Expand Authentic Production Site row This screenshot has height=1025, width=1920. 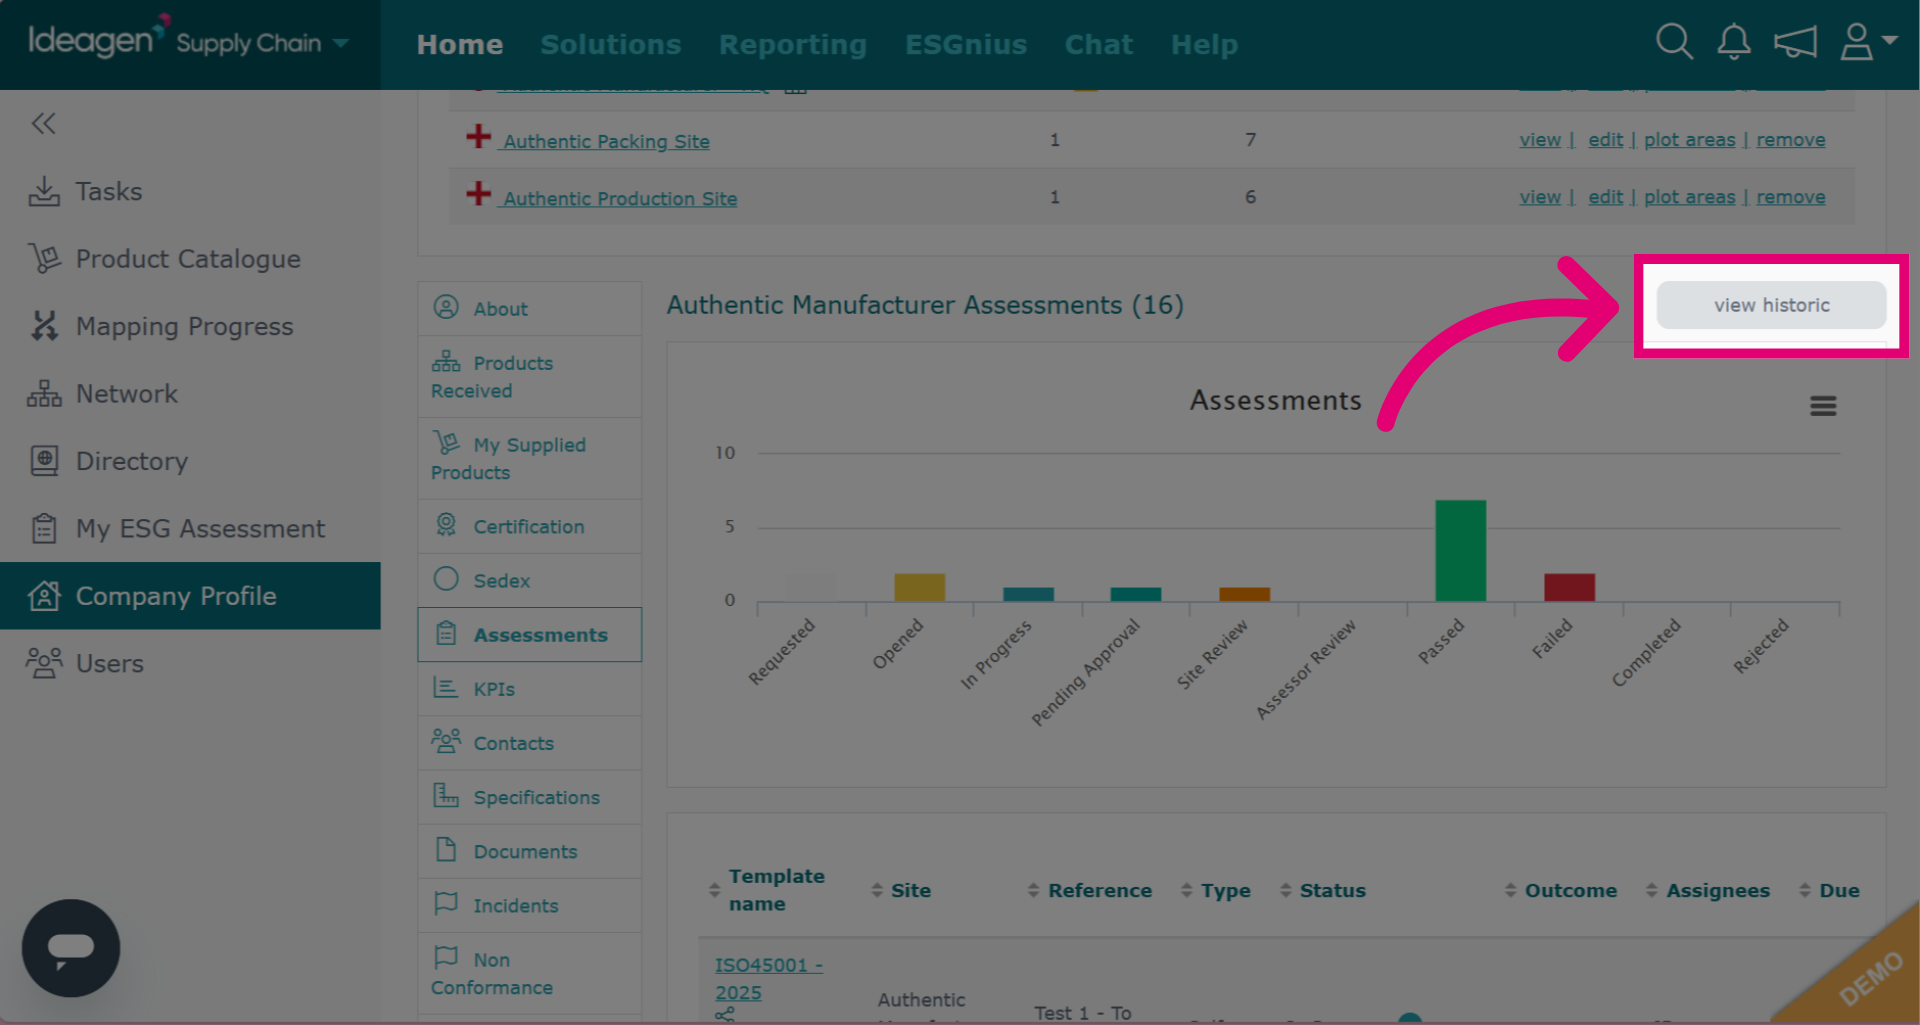(479, 194)
